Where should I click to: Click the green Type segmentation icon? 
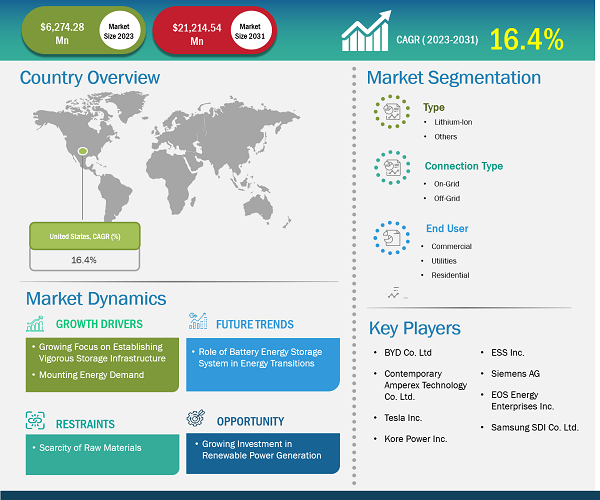[x=392, y=112]
